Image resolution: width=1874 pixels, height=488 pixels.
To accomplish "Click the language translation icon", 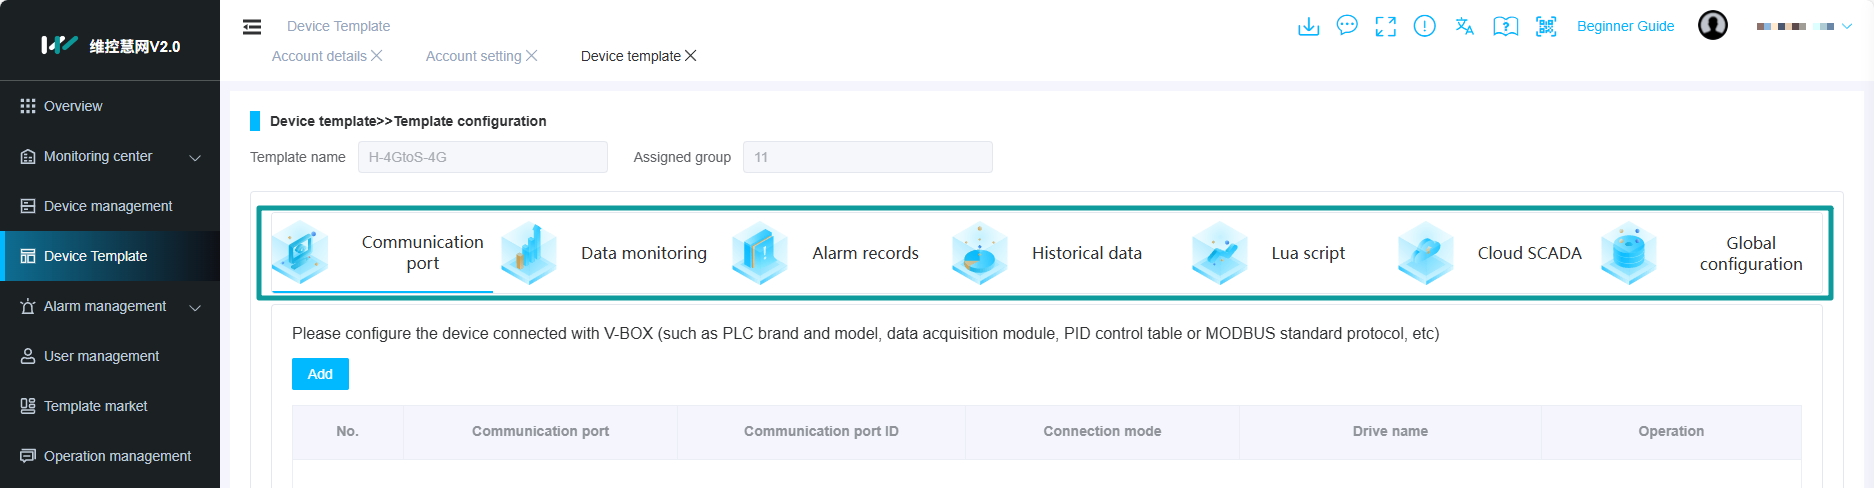I will [x=1464, y=27].
